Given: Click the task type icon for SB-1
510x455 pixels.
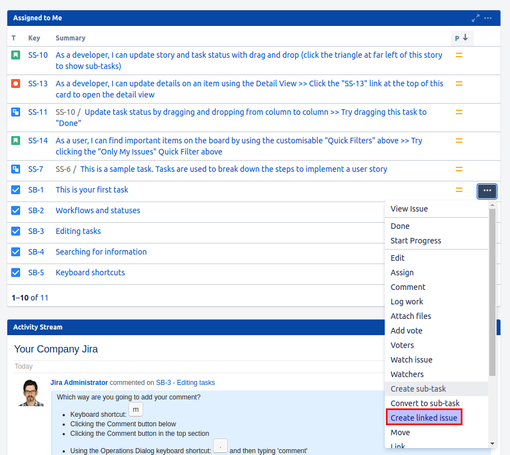Looking at the screenshot, I should coord(16,190).
